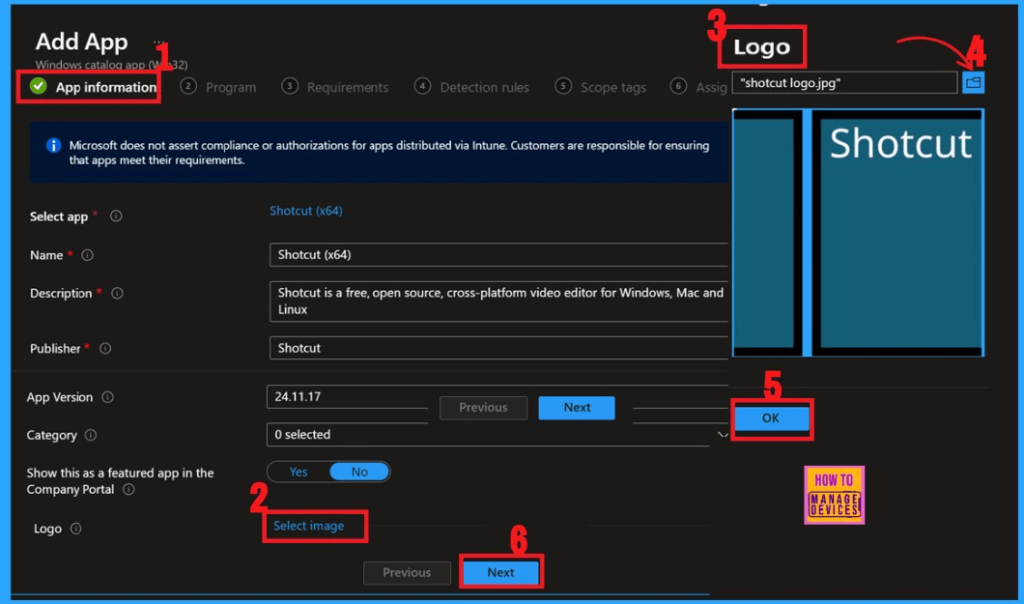Click the Previous button beside App Version
Viewport: 1024px width, 604px height.
(x=483, y=407)
